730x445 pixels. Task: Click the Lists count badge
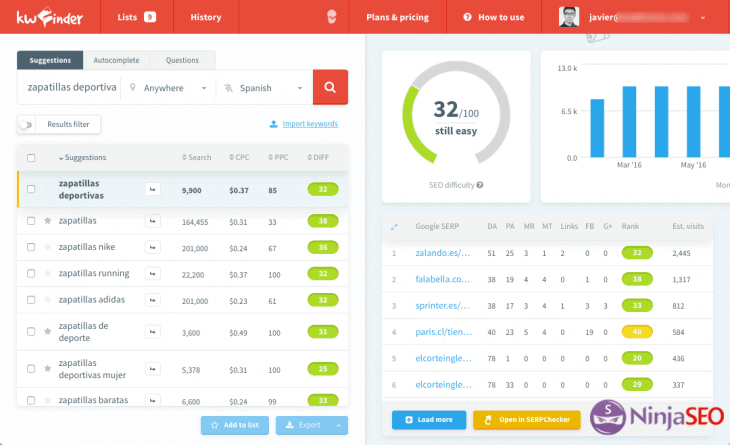149,17
